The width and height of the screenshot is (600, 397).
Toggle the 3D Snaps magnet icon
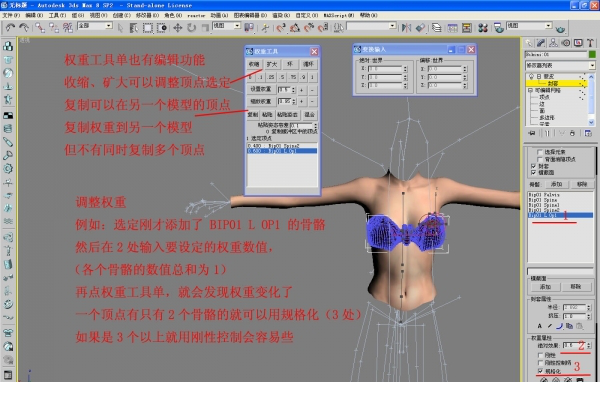280,28
